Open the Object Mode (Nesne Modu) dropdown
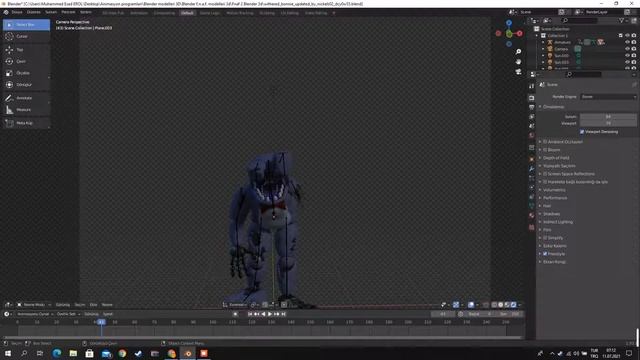Image resolution: width=640 pixels, height=360 pixels. click(34, 305)
